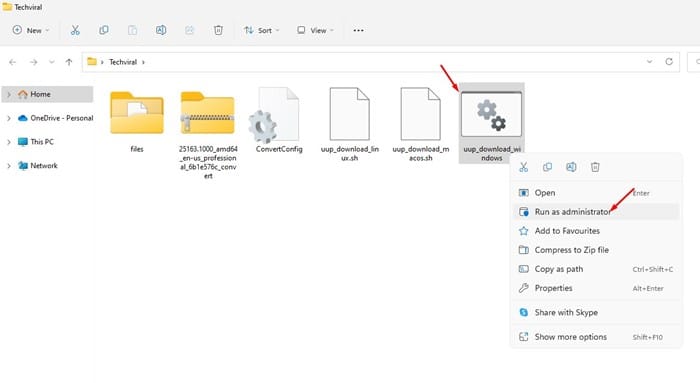
Task: Click the breadcrumb chevron after Techviral
Action: (x=143, y=62)
